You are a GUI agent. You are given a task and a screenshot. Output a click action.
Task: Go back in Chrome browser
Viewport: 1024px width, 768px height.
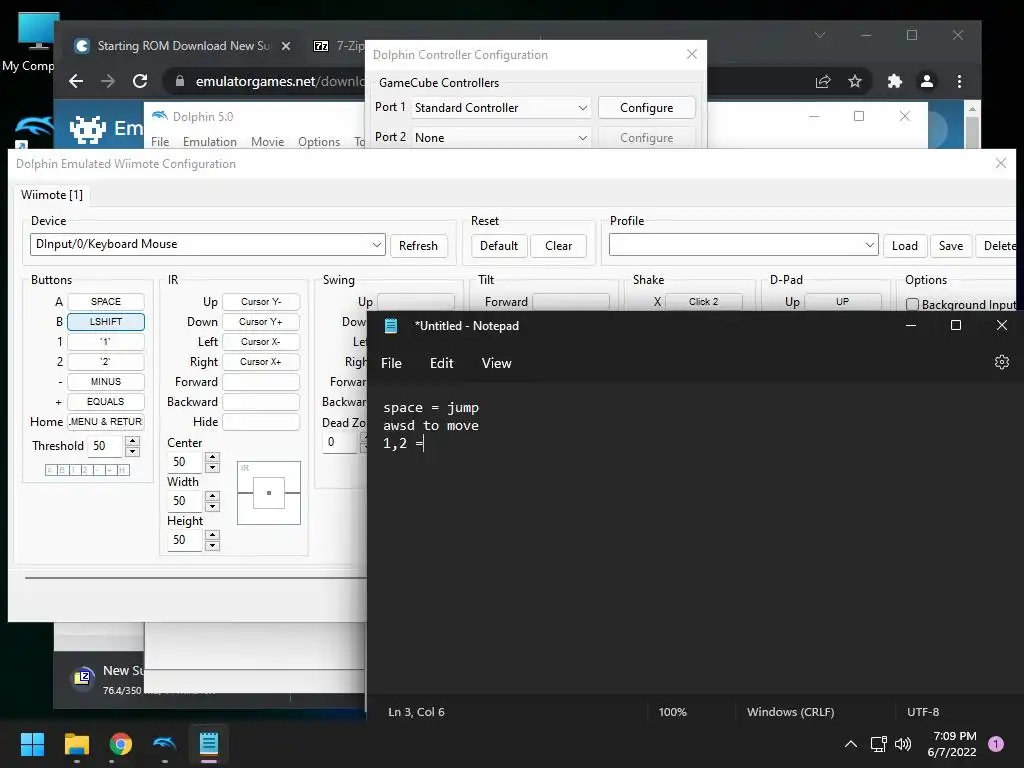tap(76, 81)
